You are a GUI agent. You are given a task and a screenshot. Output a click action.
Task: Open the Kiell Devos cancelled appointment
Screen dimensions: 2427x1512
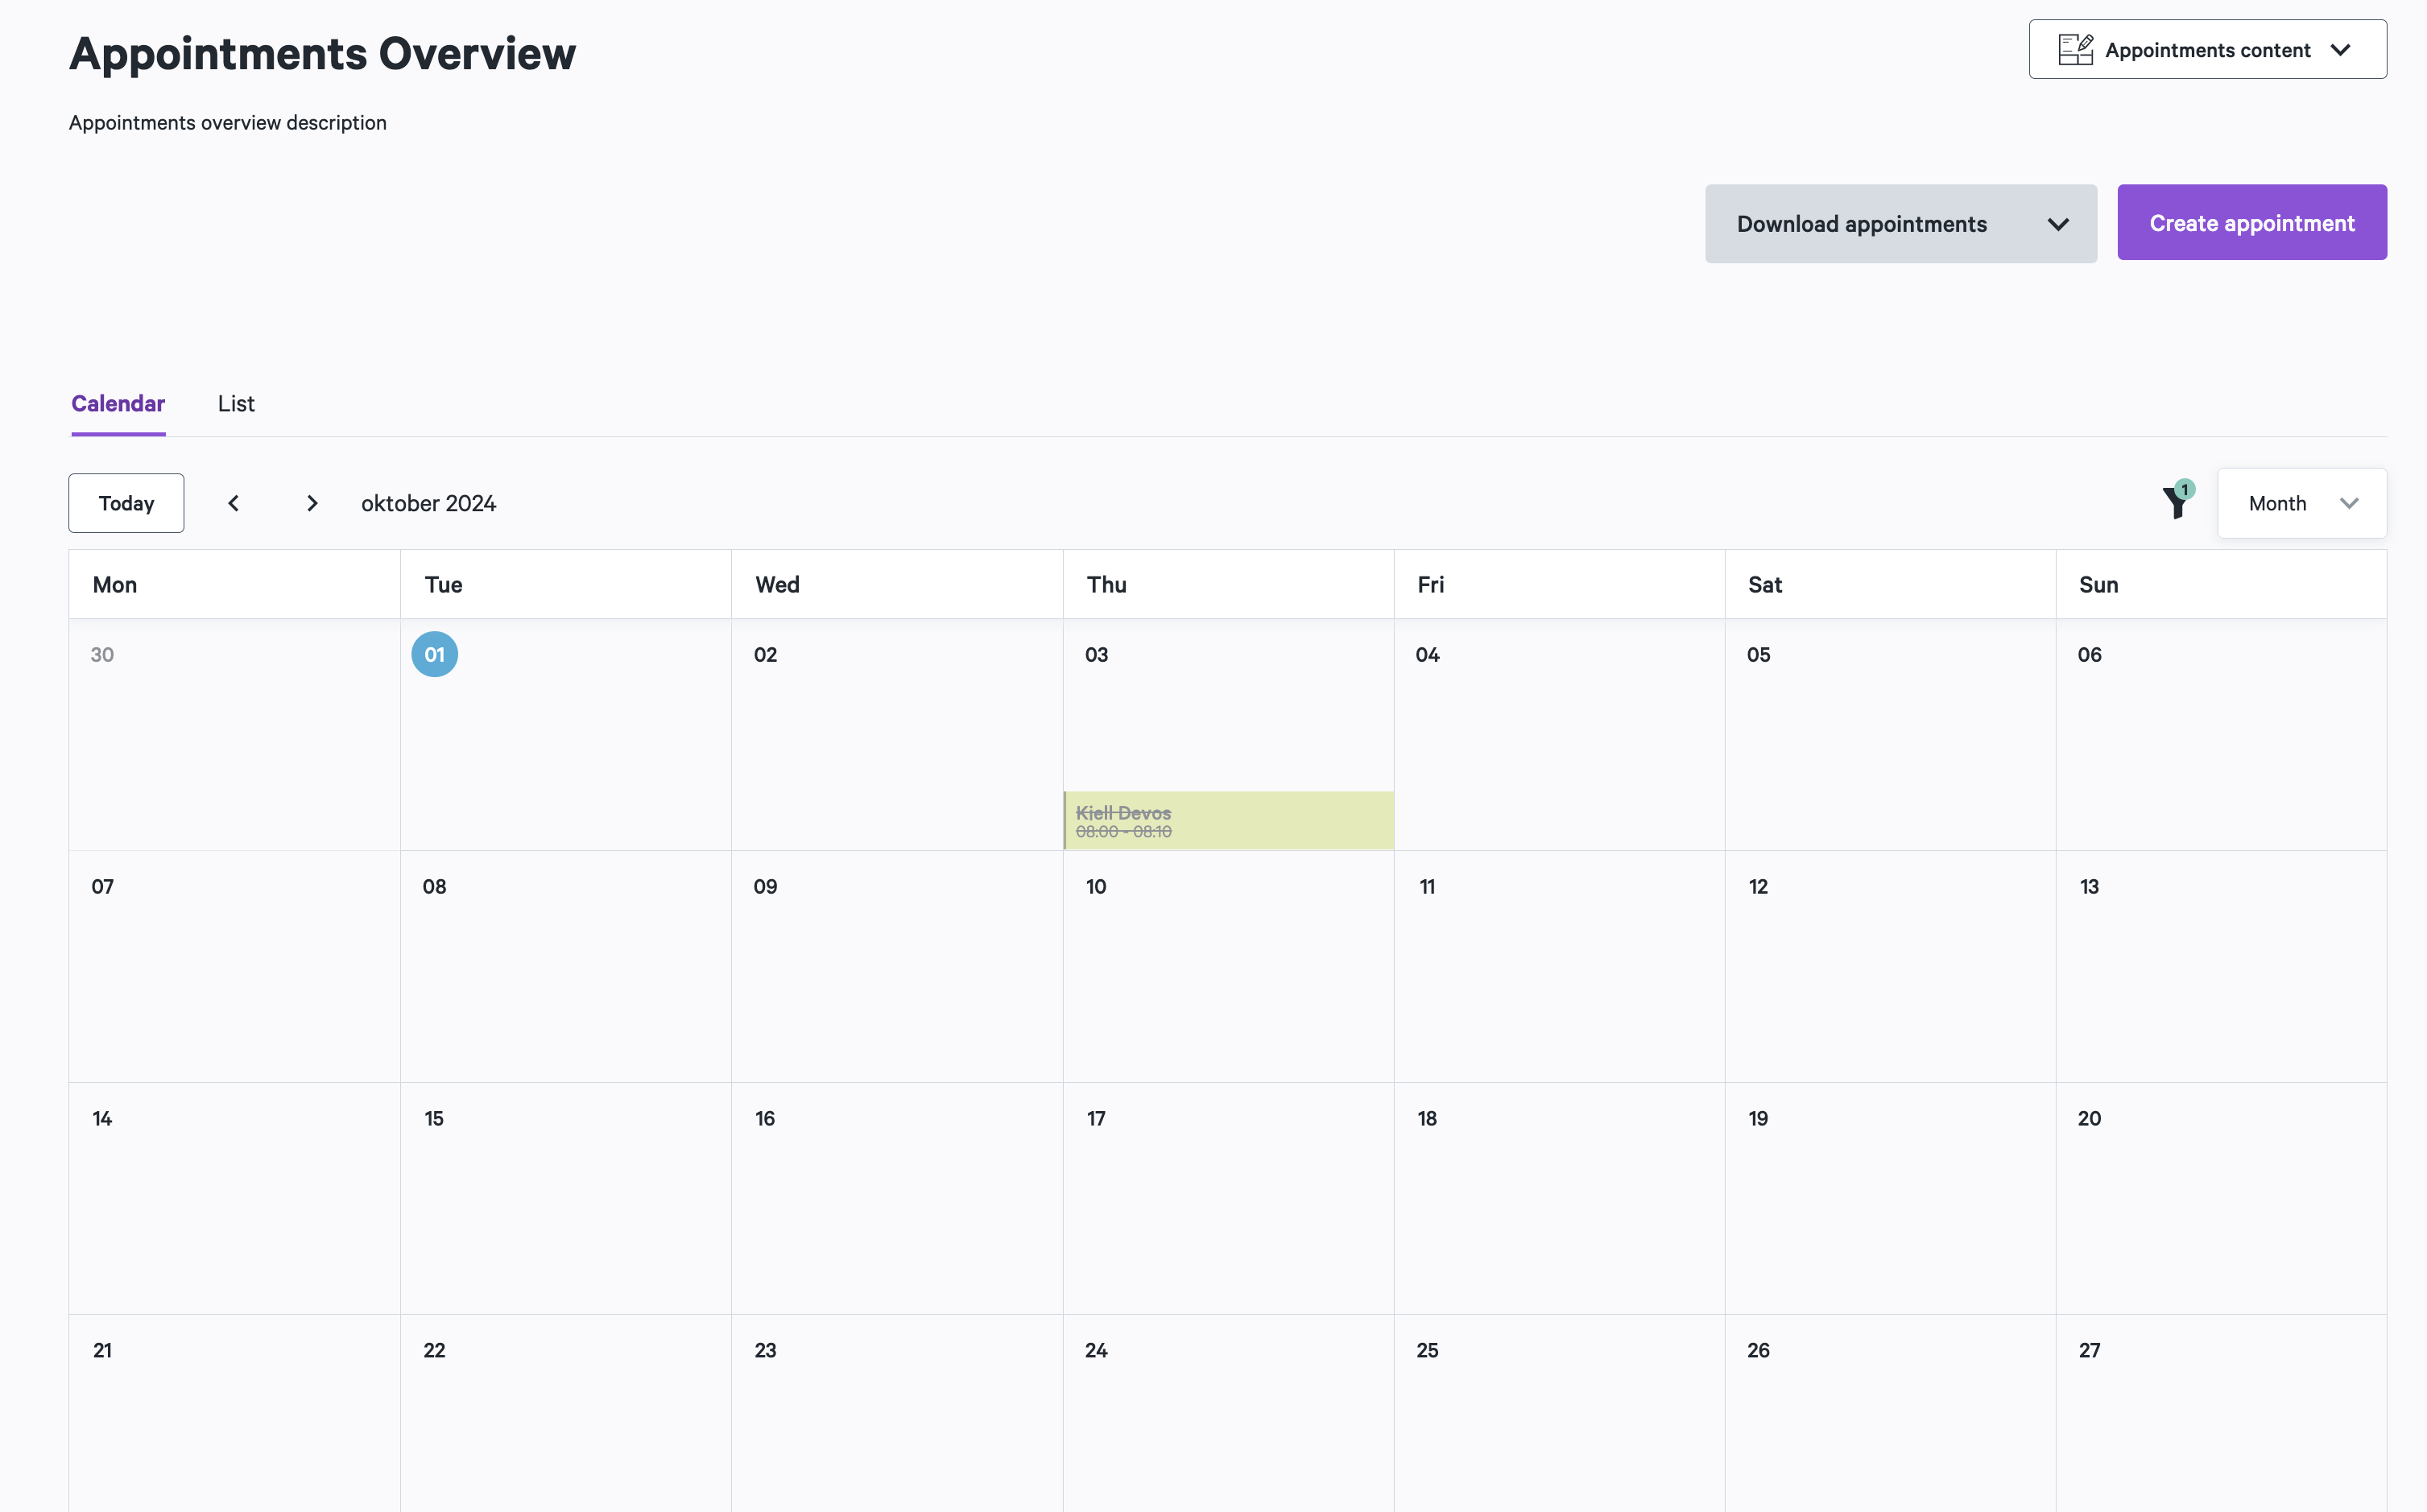point(1228,820)
